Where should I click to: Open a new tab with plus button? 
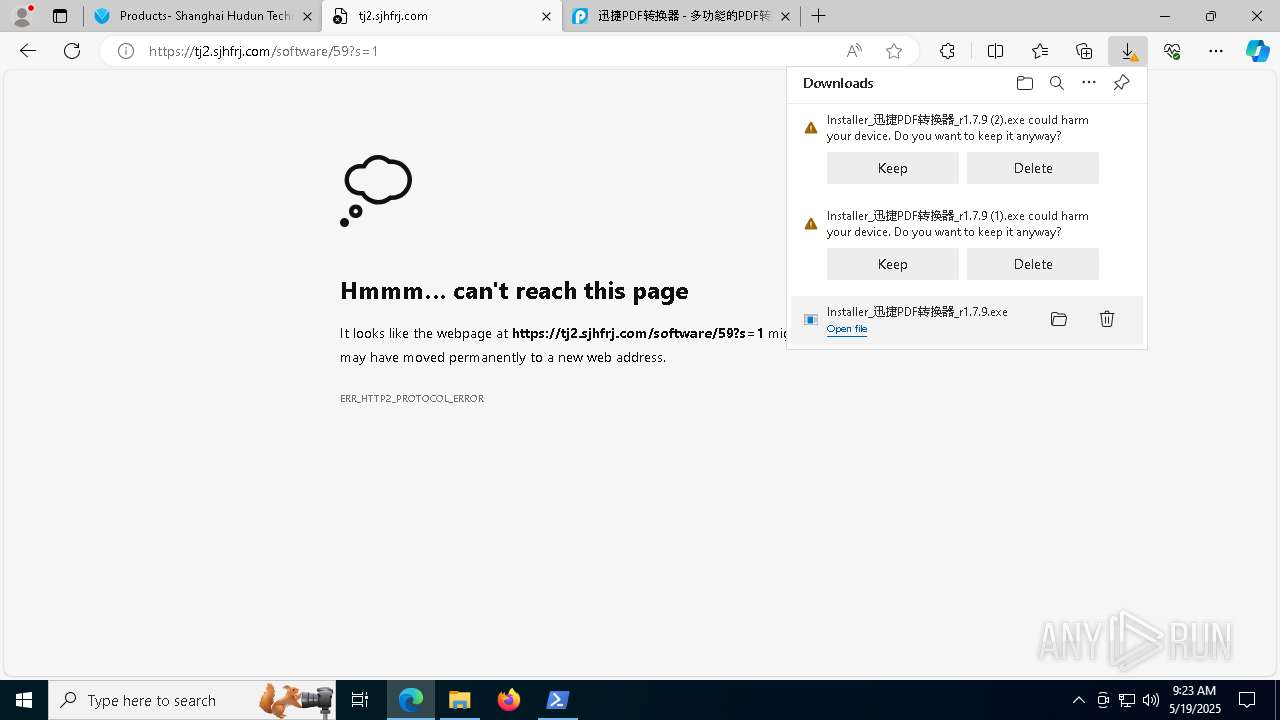819,16
